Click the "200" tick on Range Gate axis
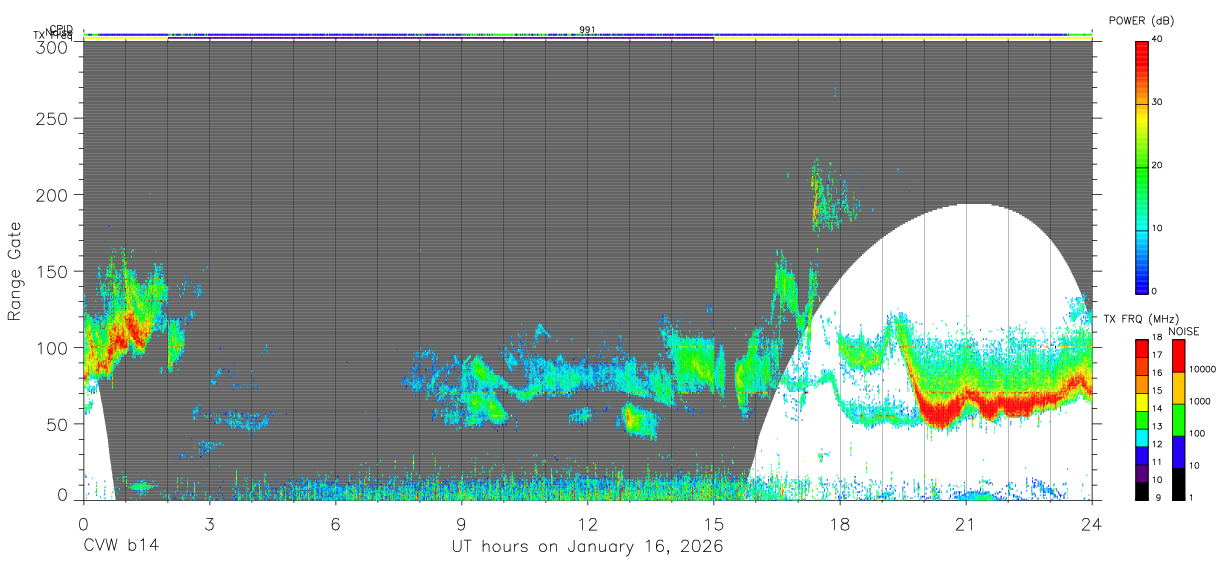This screenshot has height=567, width=1228. (52, 194)
